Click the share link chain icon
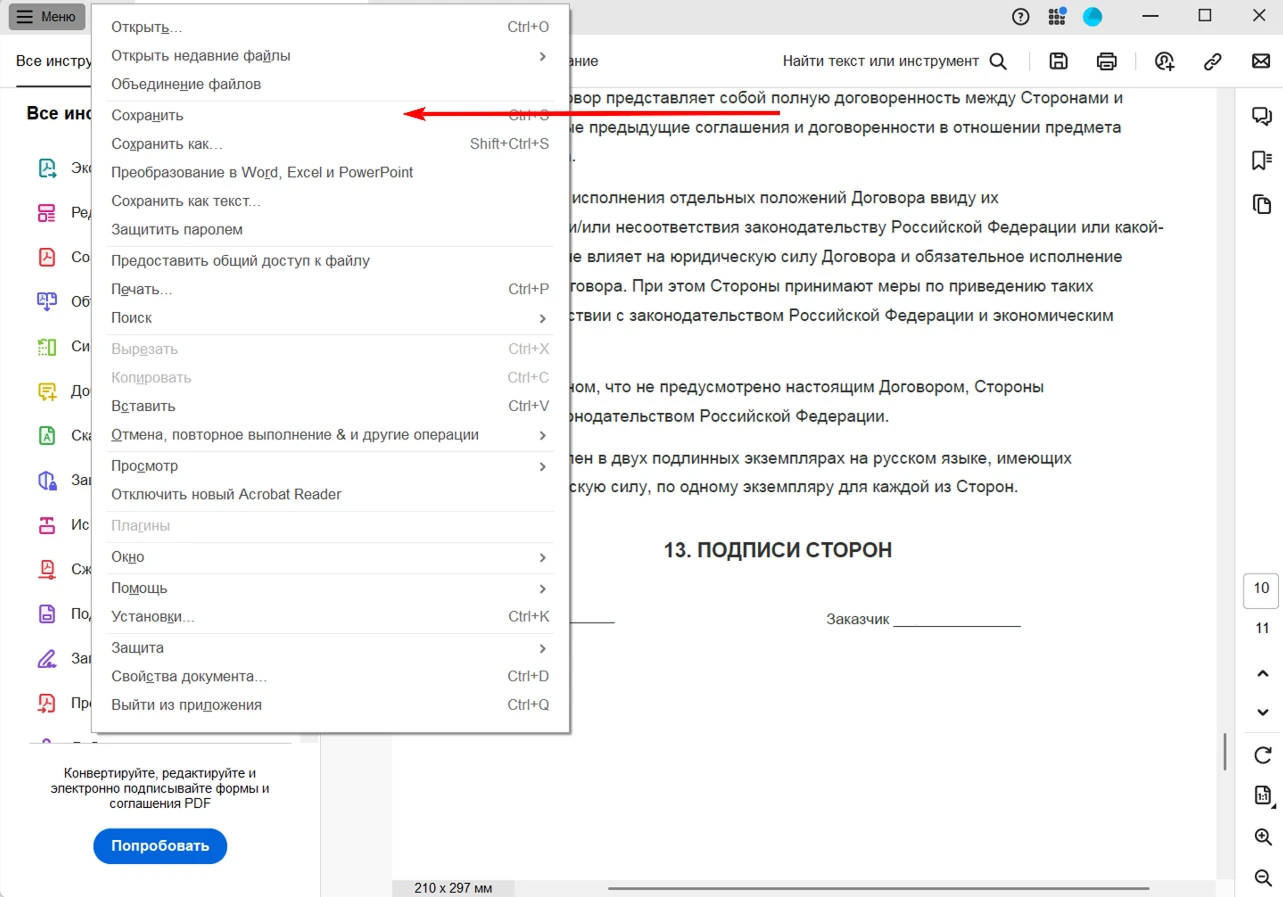Image resolution: width=1283 pixels, height=897 pixels. 1212,61
